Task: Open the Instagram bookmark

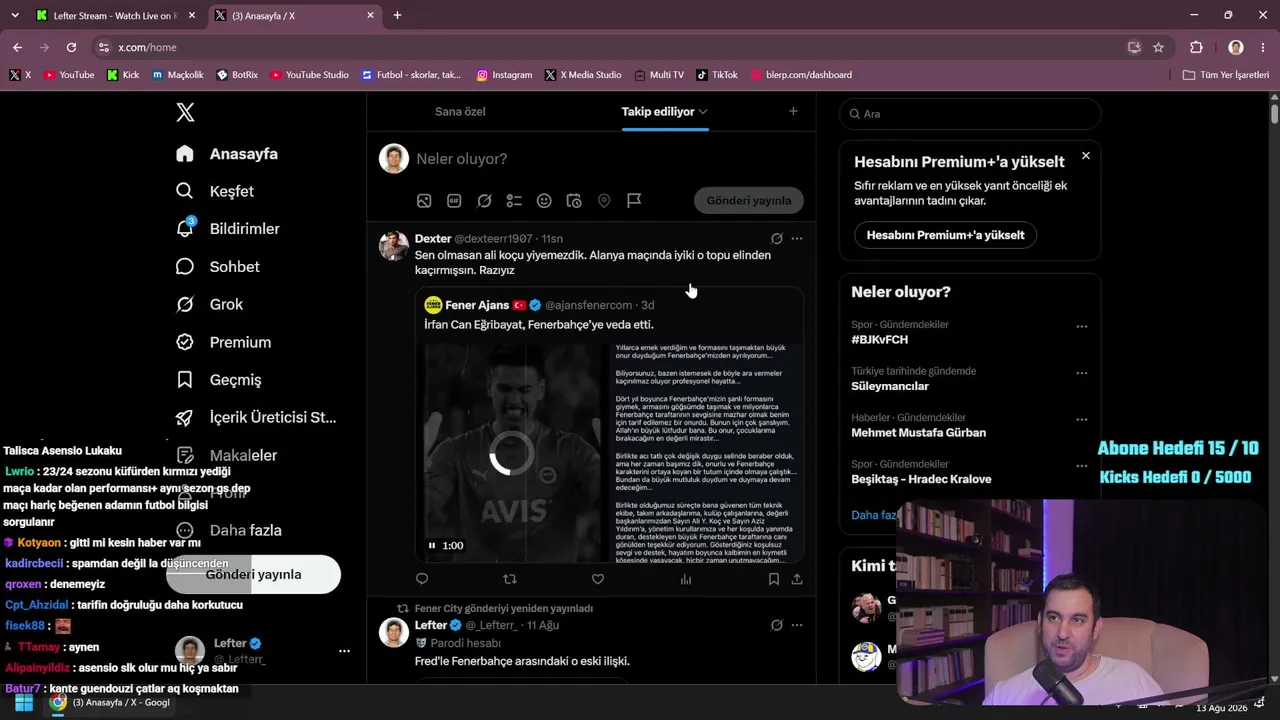Action: [504, 75]
